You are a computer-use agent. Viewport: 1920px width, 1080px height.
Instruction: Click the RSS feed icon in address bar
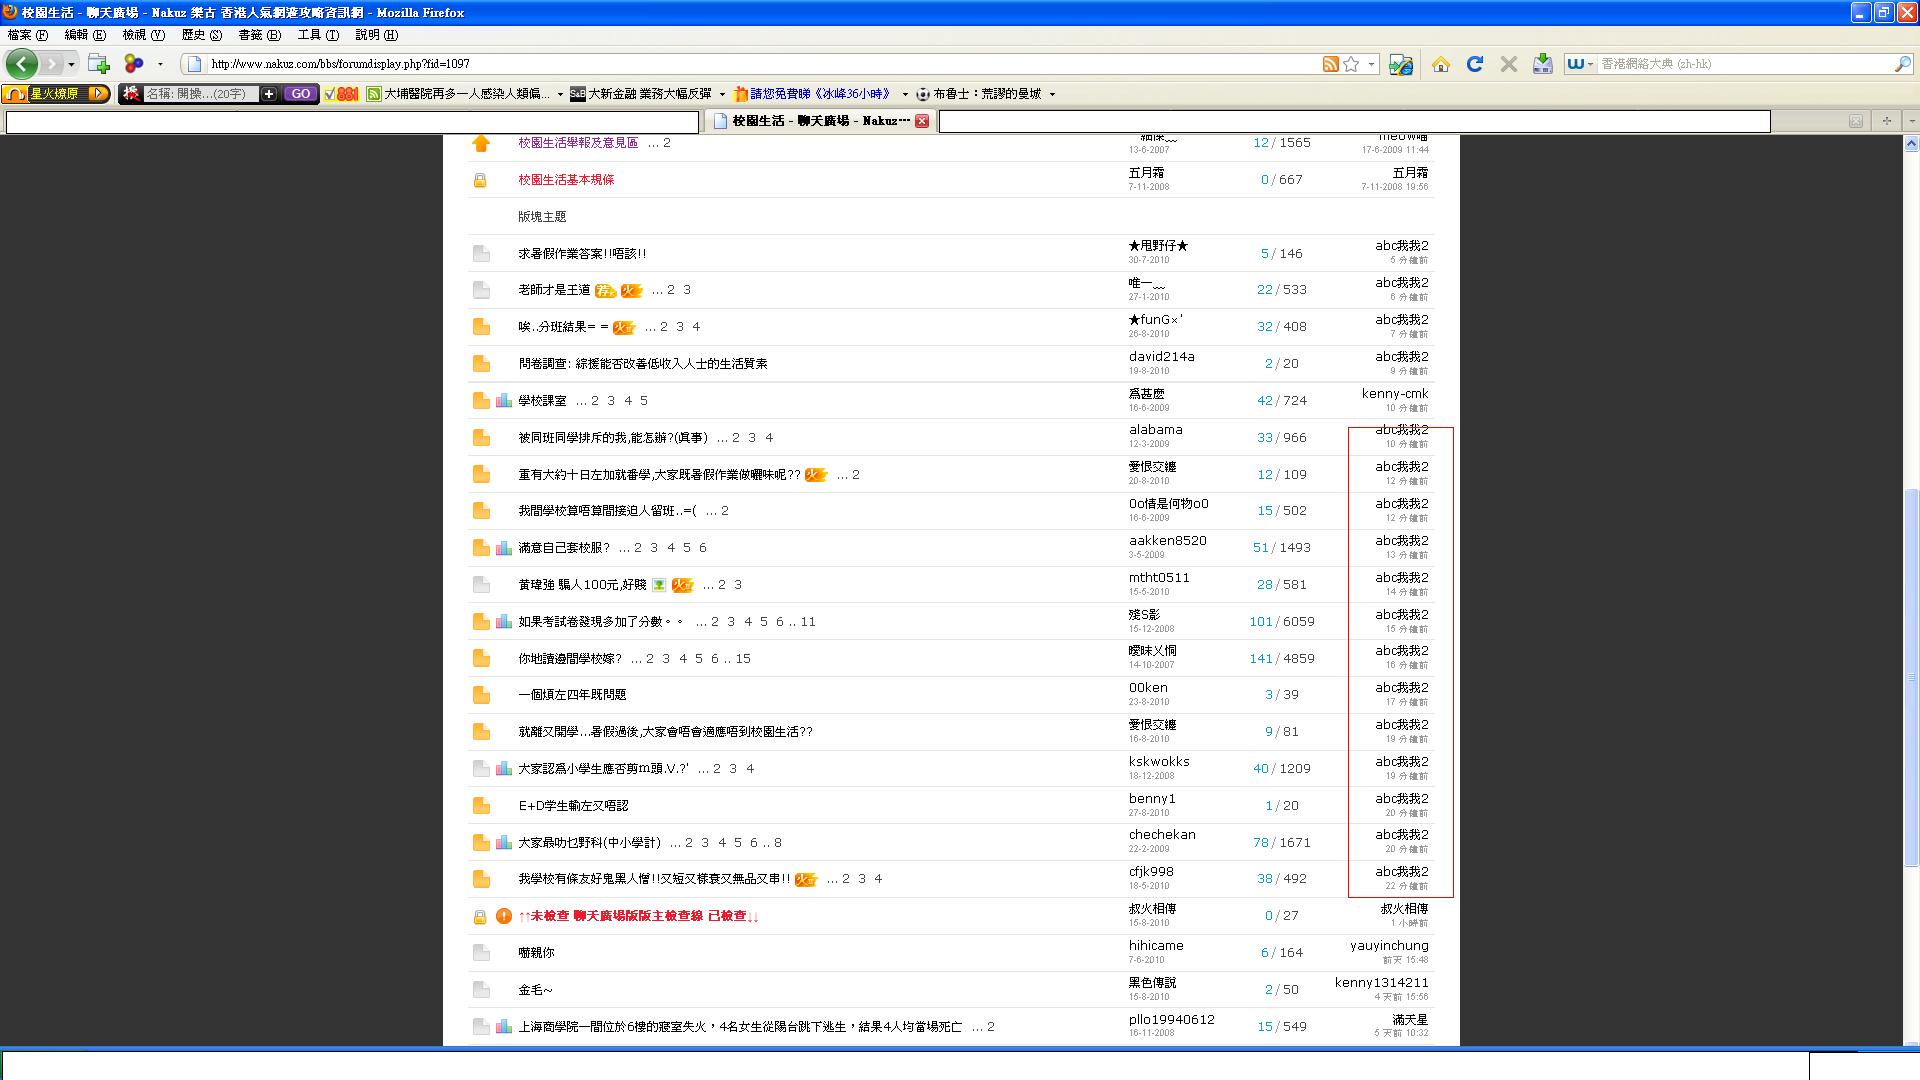(x=1330, y=64)
